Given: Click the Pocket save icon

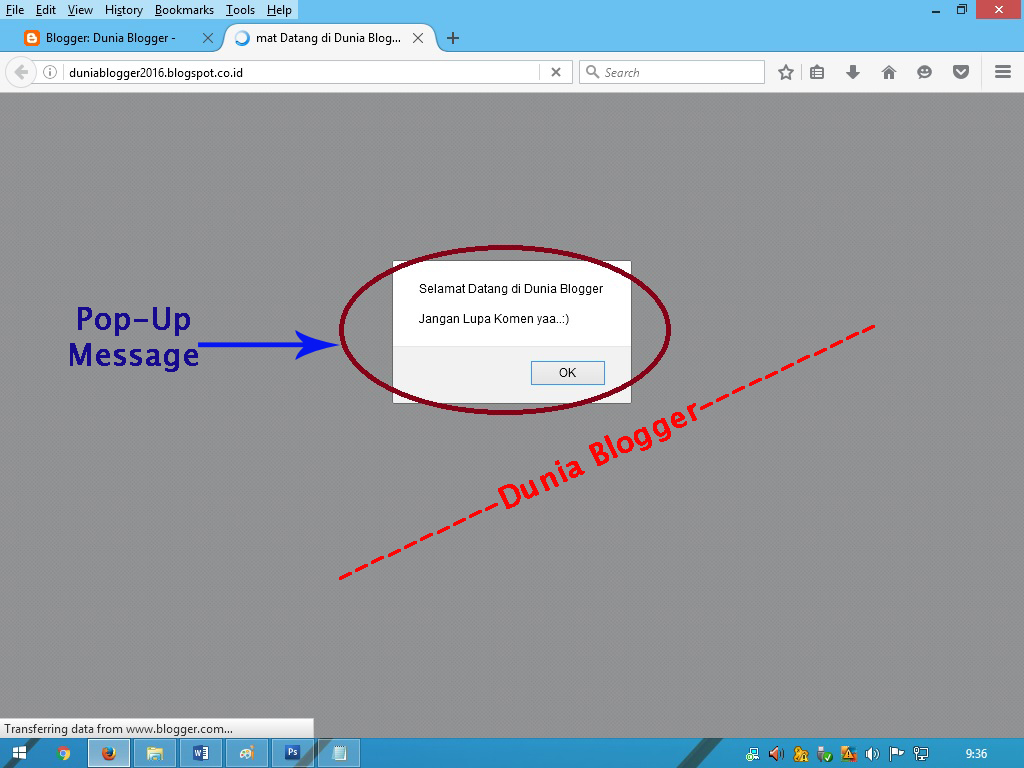Looking at the screenshot, I should [x=961, y=72].
